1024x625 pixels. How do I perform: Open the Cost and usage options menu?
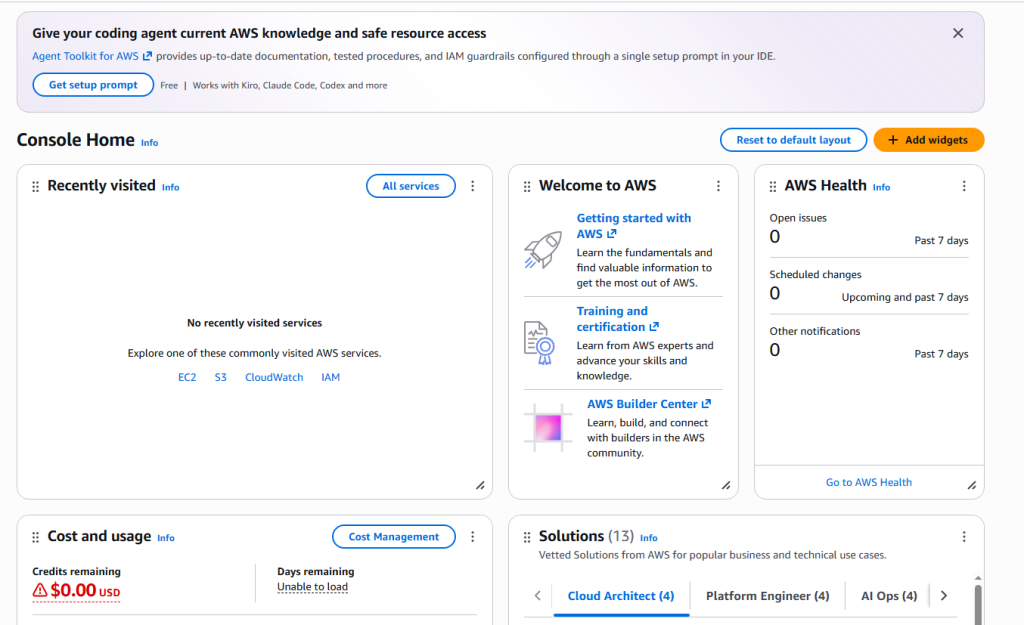(473, 537)
